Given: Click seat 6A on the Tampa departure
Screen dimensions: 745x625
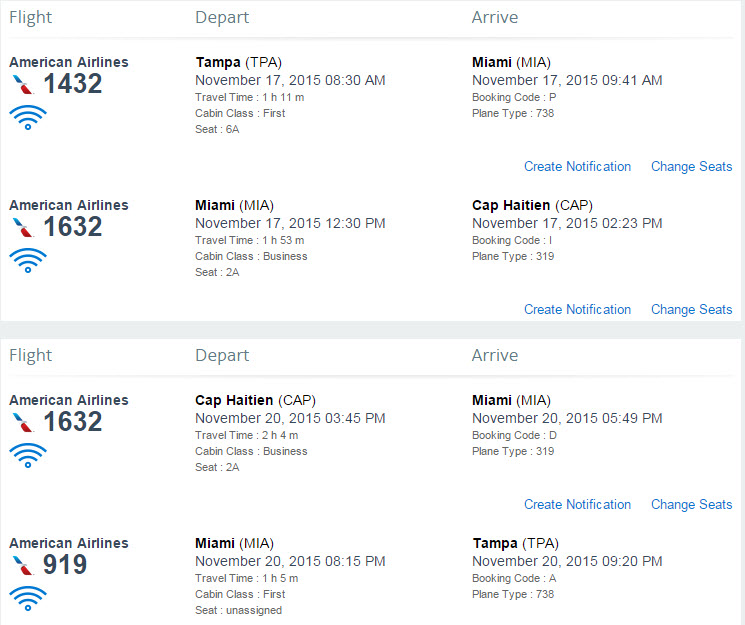Looking at the screenshot, I should pos(232,129).
